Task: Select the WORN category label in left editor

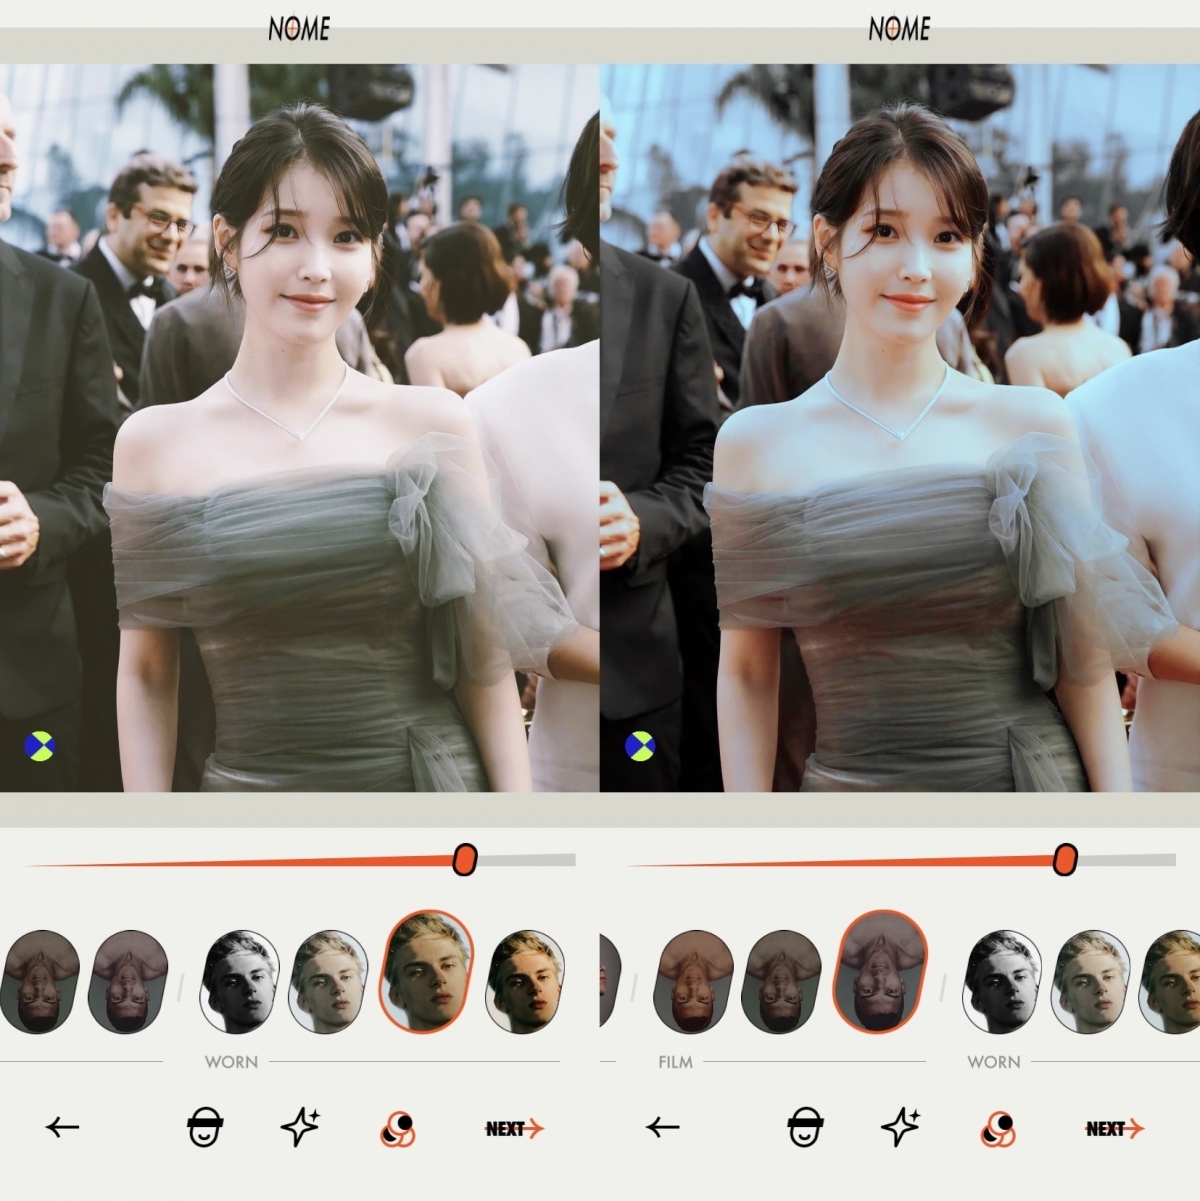Action: [x=231, y=1062]
